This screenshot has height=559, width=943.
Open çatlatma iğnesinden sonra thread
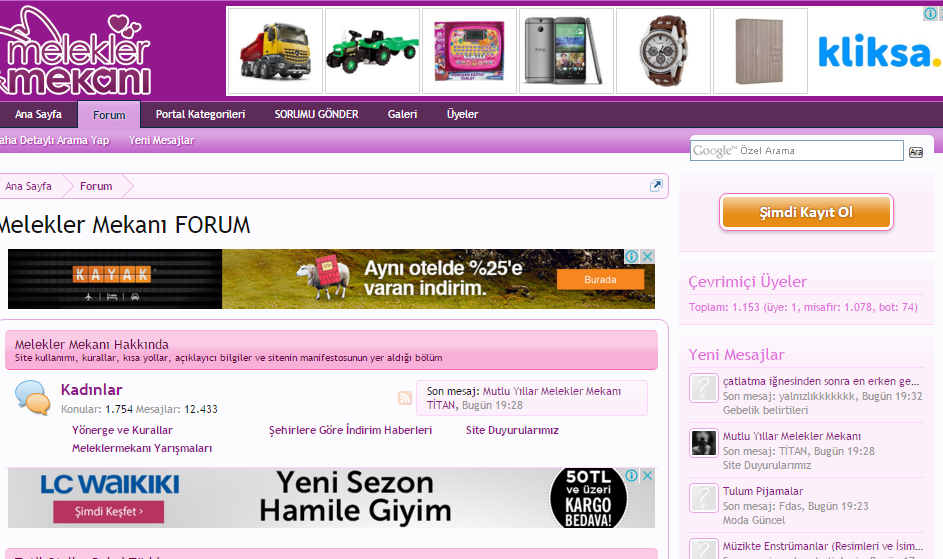820,381
